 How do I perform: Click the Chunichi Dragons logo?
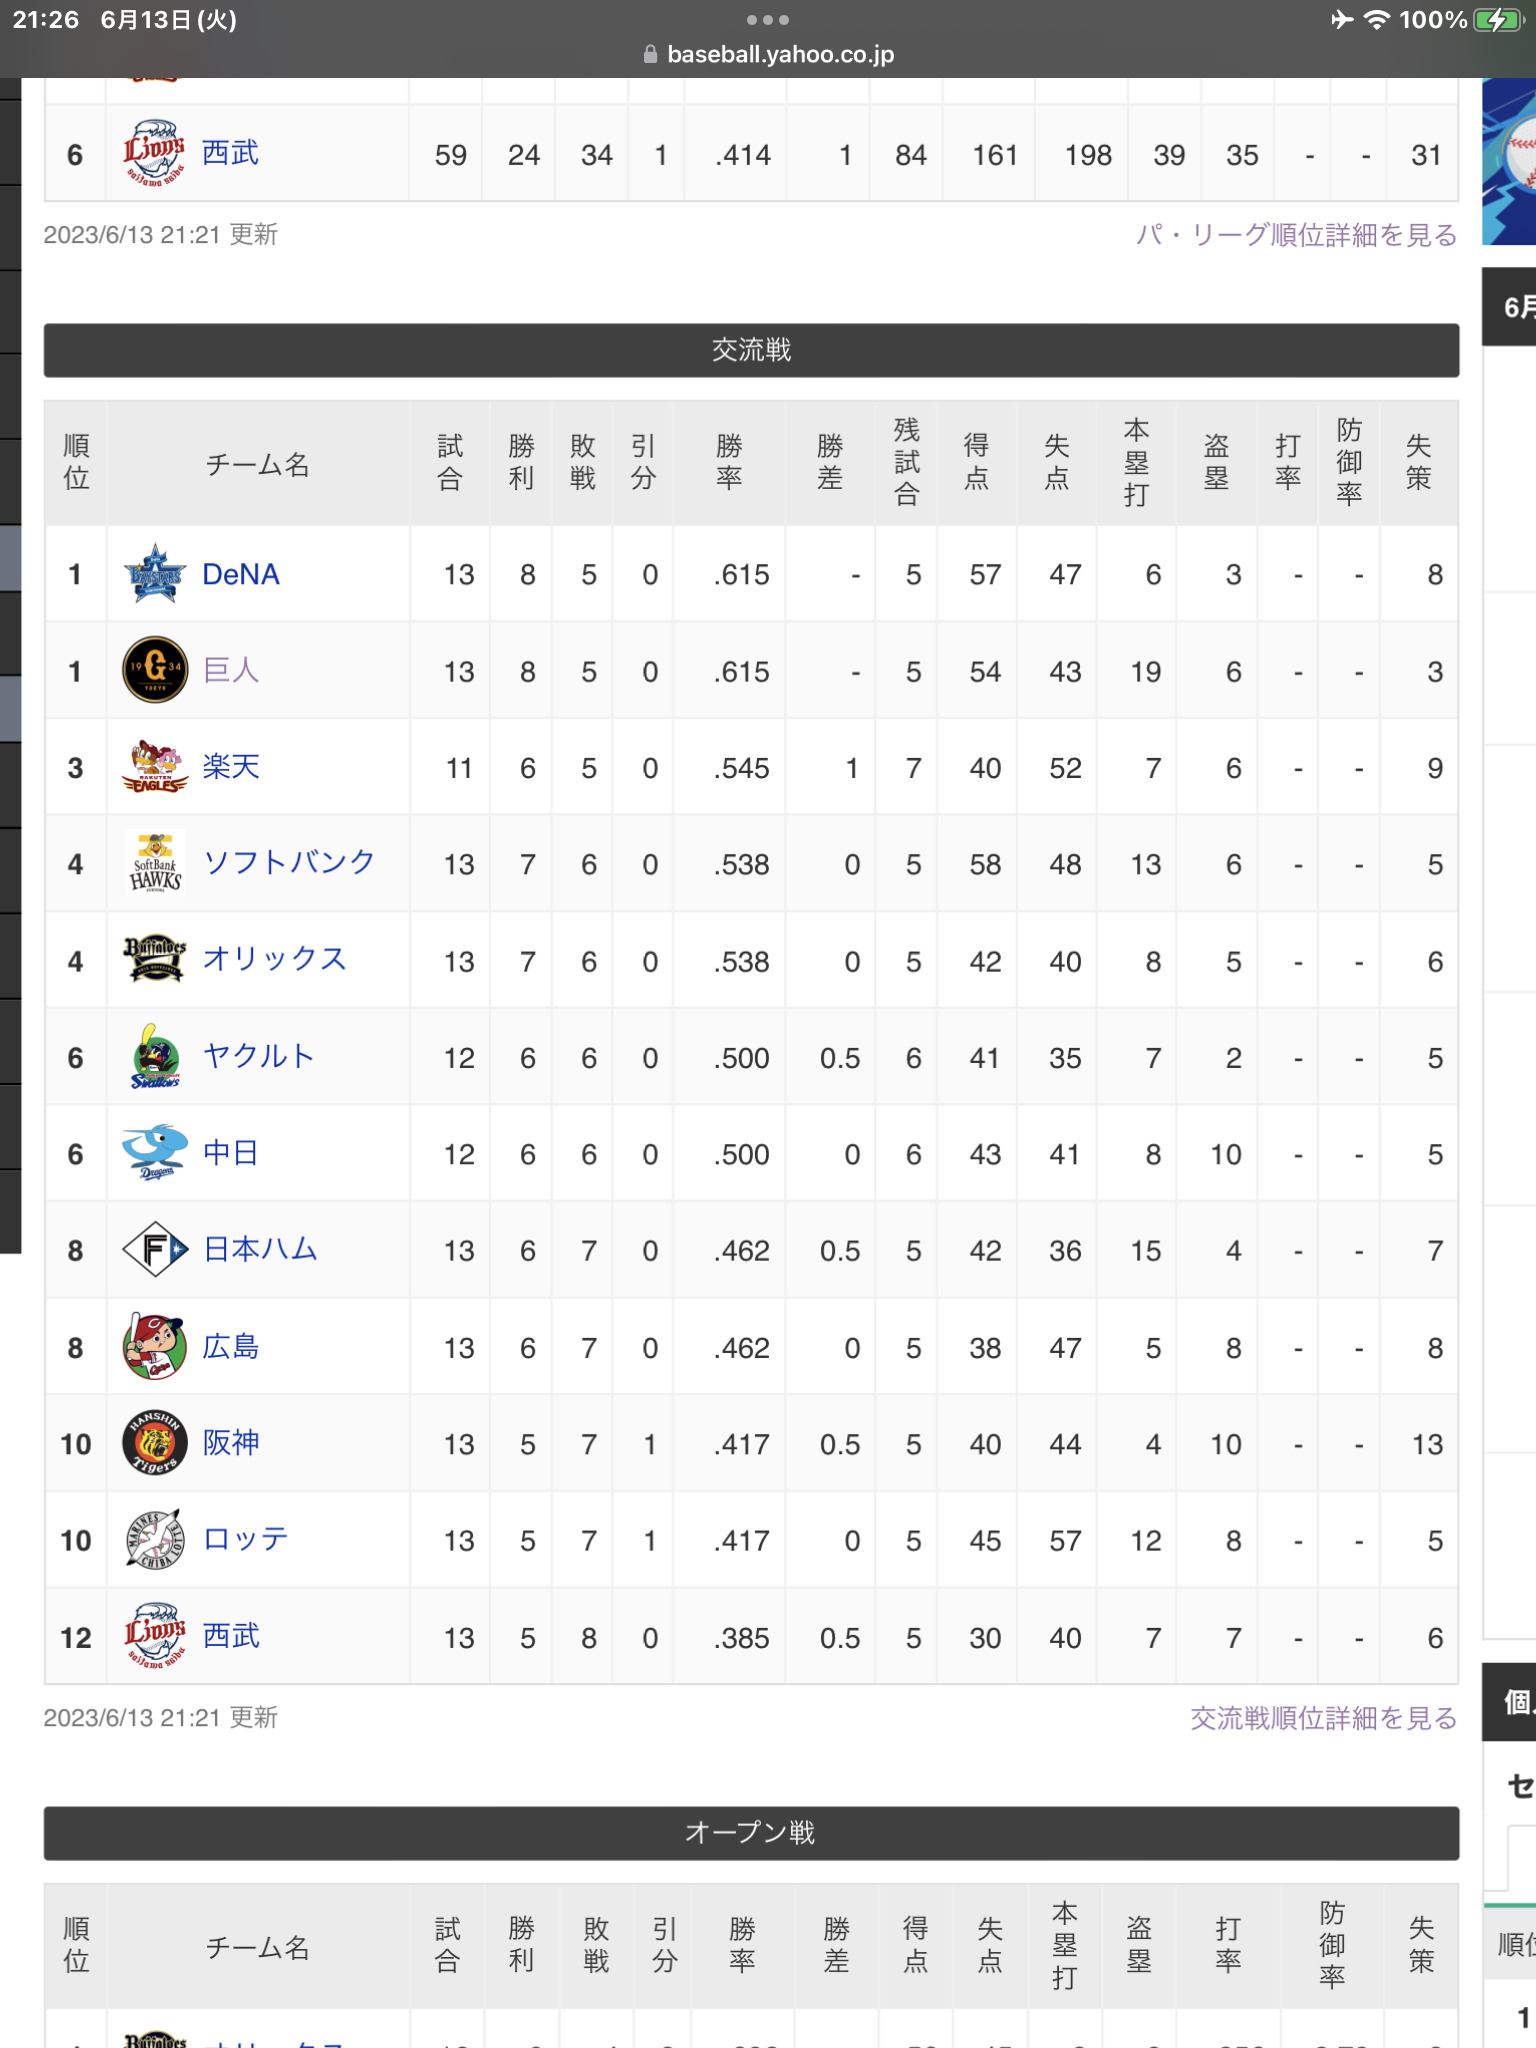[155, 1153]
